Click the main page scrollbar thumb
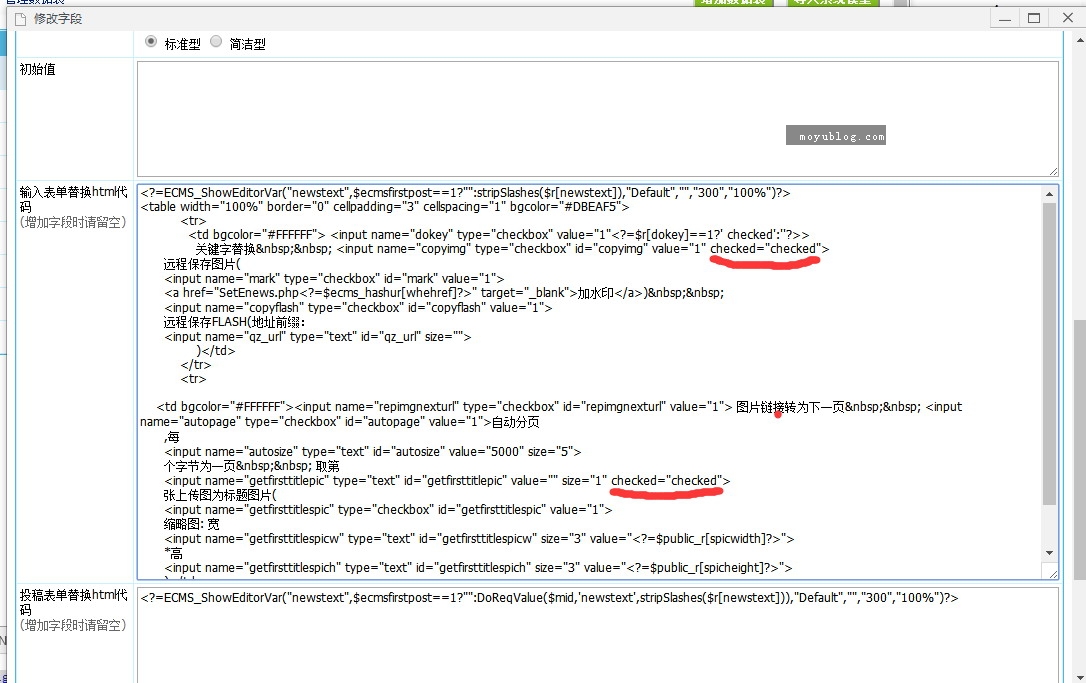 [x=1078, y=450]
